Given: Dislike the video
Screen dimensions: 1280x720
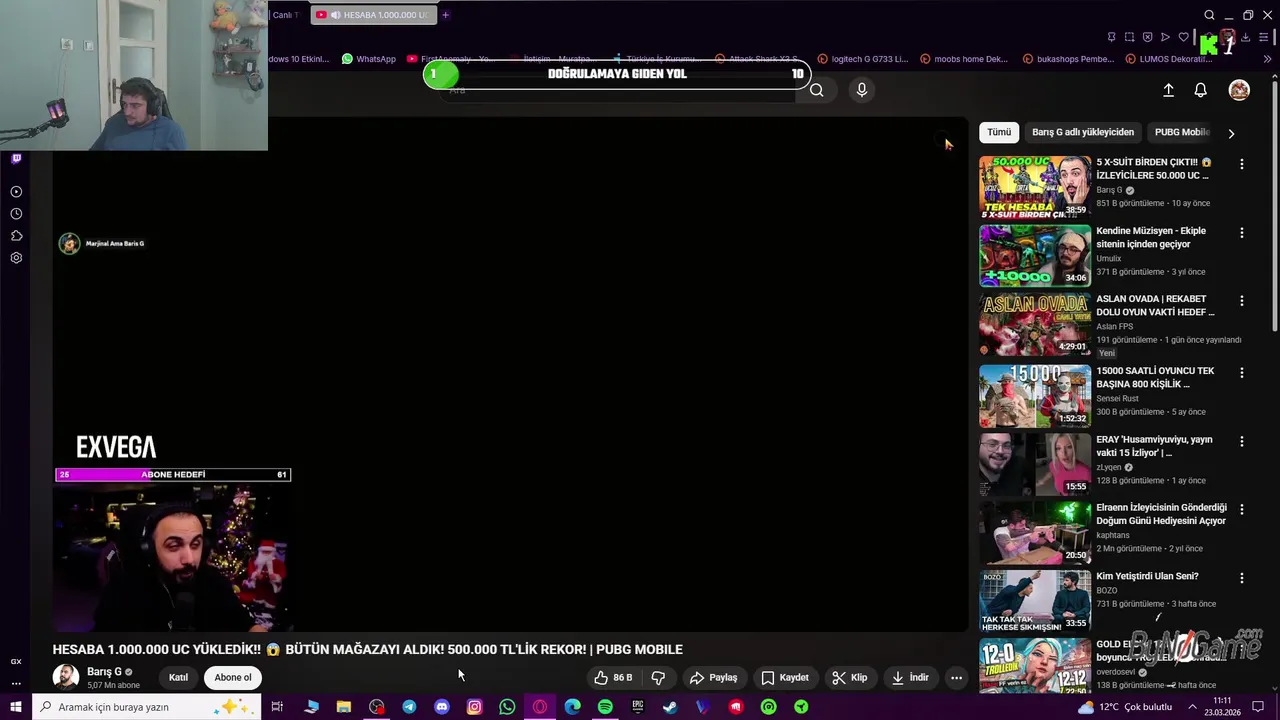Looking at the screenshot, I should (658, 677).
